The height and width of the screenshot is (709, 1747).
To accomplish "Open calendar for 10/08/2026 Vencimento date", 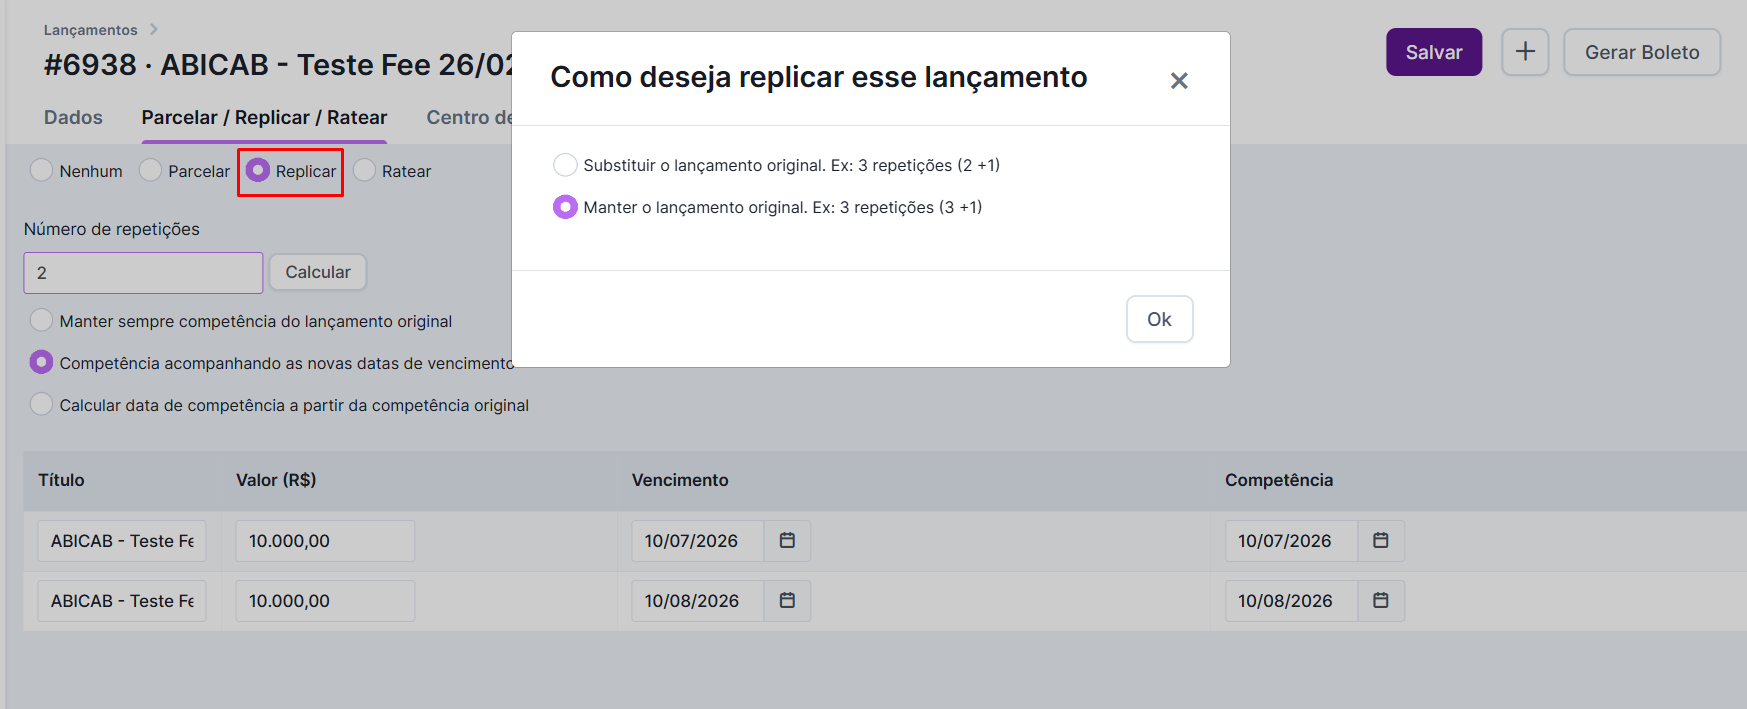I will [787, 601].
